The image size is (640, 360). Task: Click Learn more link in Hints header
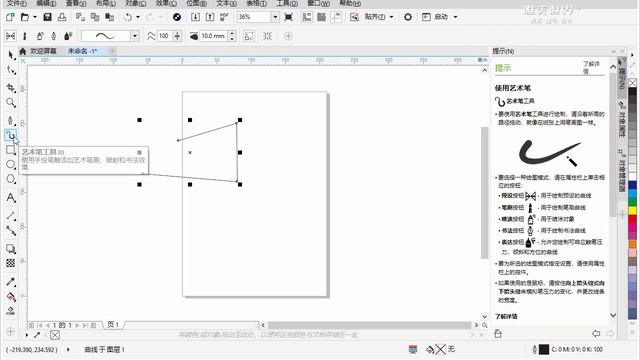point(591,67)
